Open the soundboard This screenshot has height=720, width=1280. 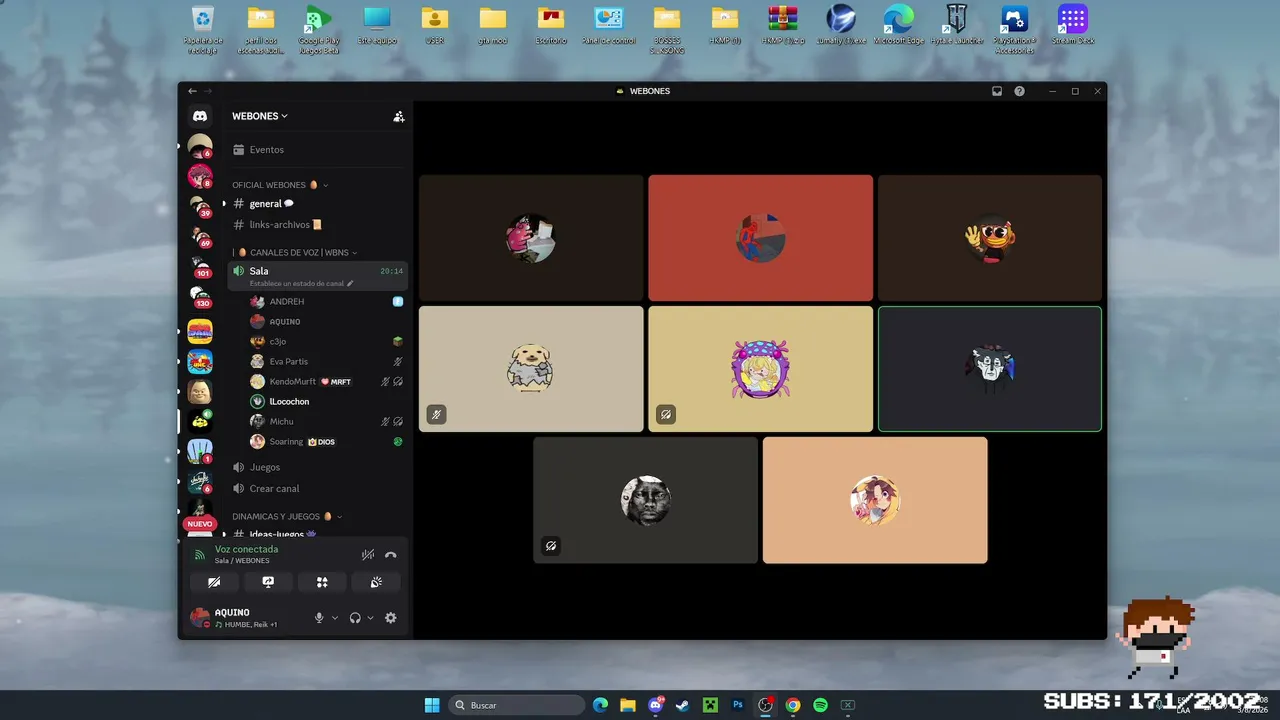point(376,582)
